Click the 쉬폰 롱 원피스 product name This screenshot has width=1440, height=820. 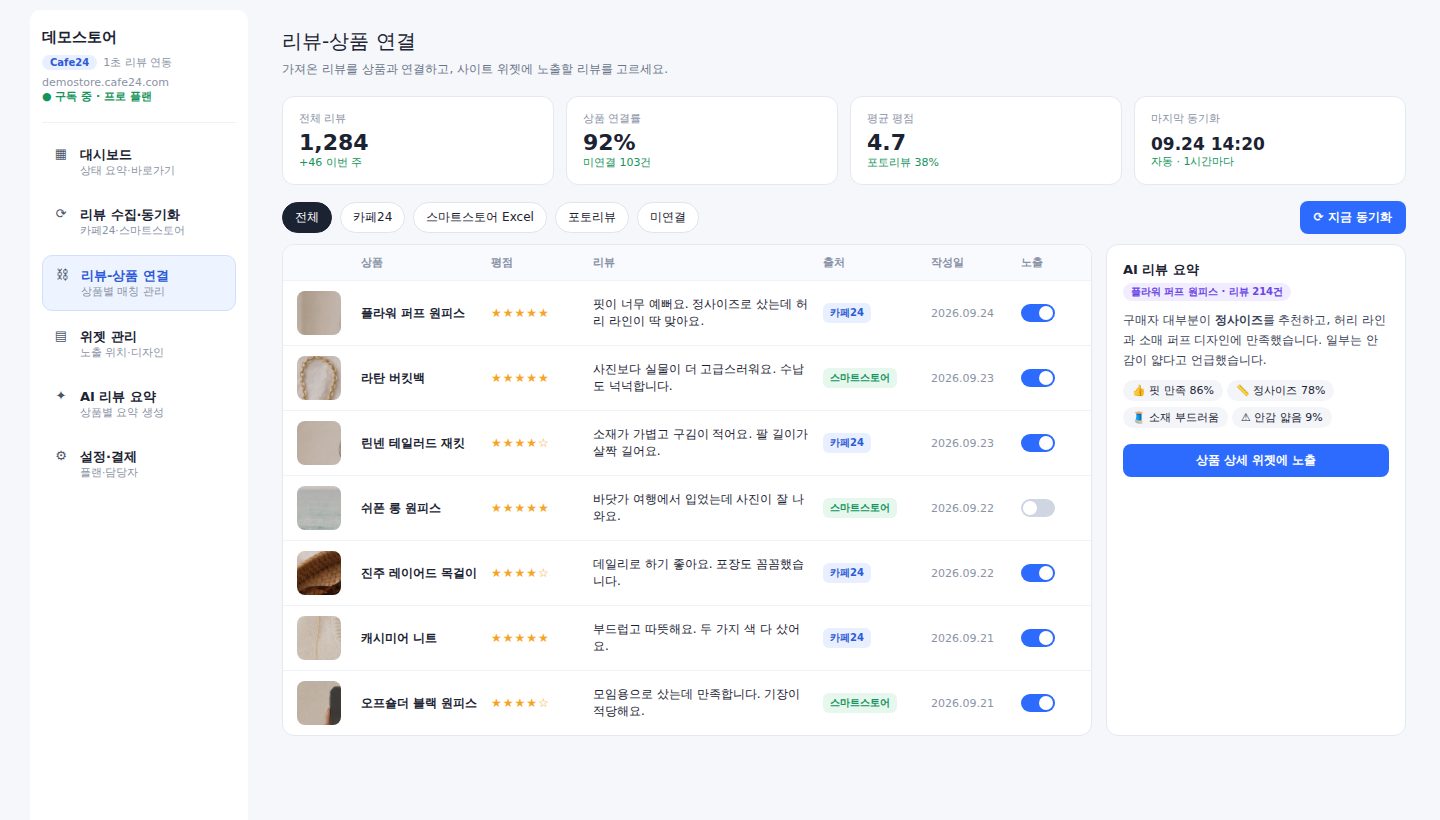pos(401,508)
